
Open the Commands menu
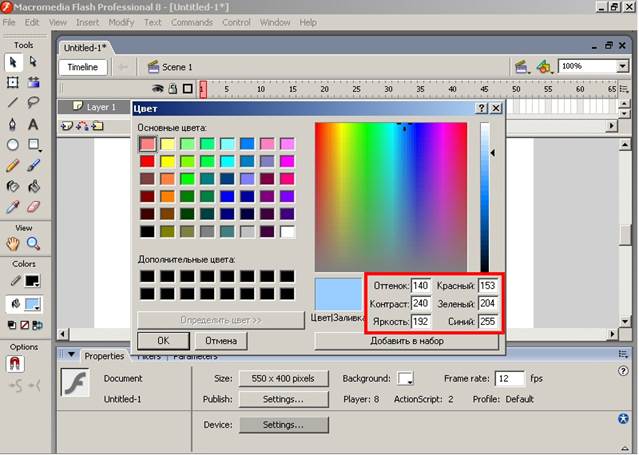pyautogui.click(x=192, y=22)
